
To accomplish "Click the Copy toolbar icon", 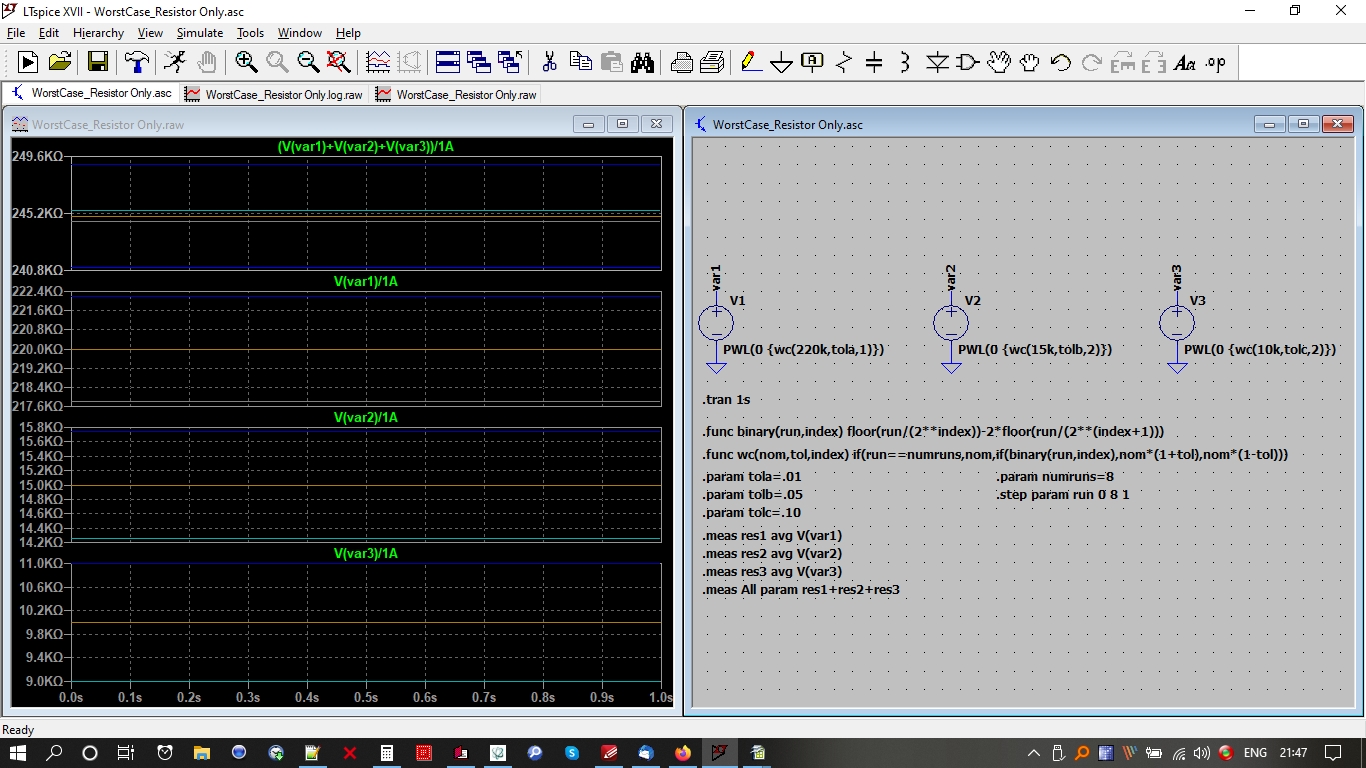I will click(580, 63).
